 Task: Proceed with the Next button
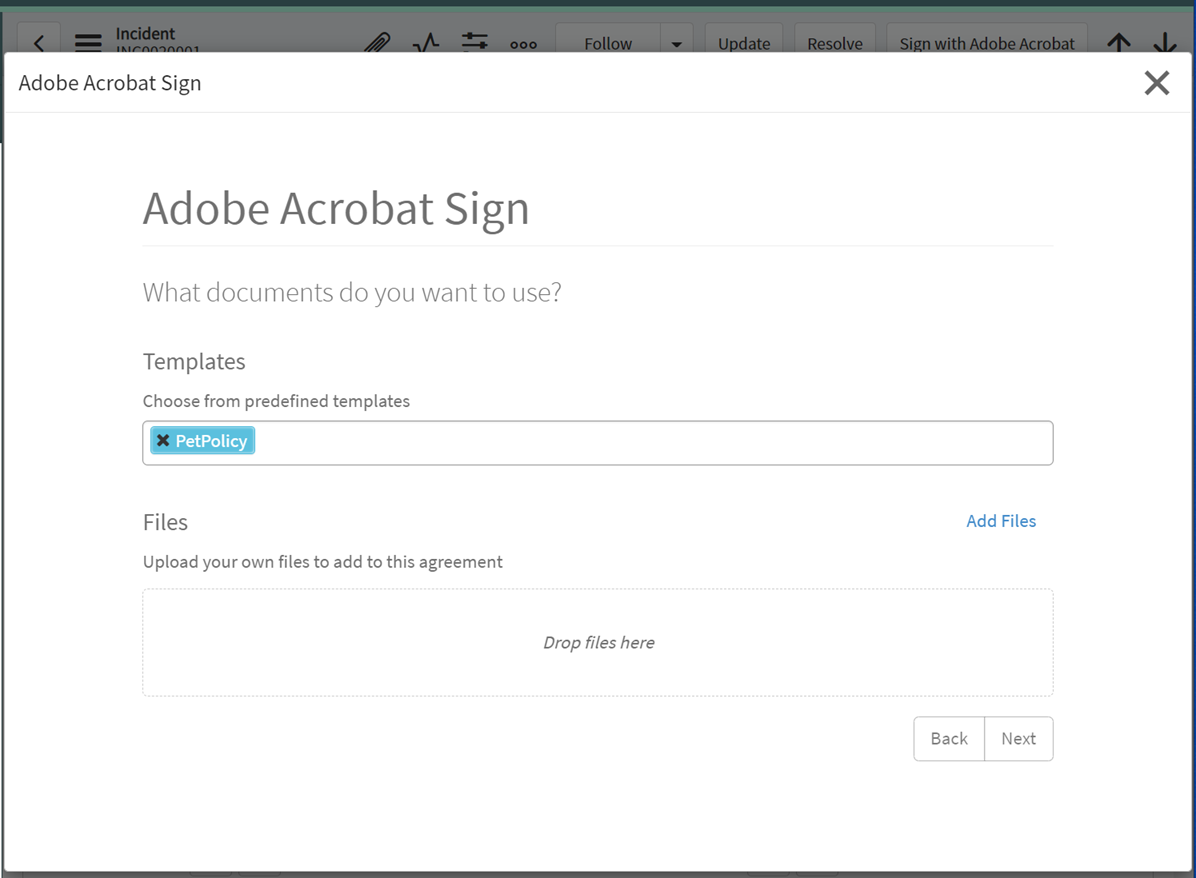[1018, 738]
